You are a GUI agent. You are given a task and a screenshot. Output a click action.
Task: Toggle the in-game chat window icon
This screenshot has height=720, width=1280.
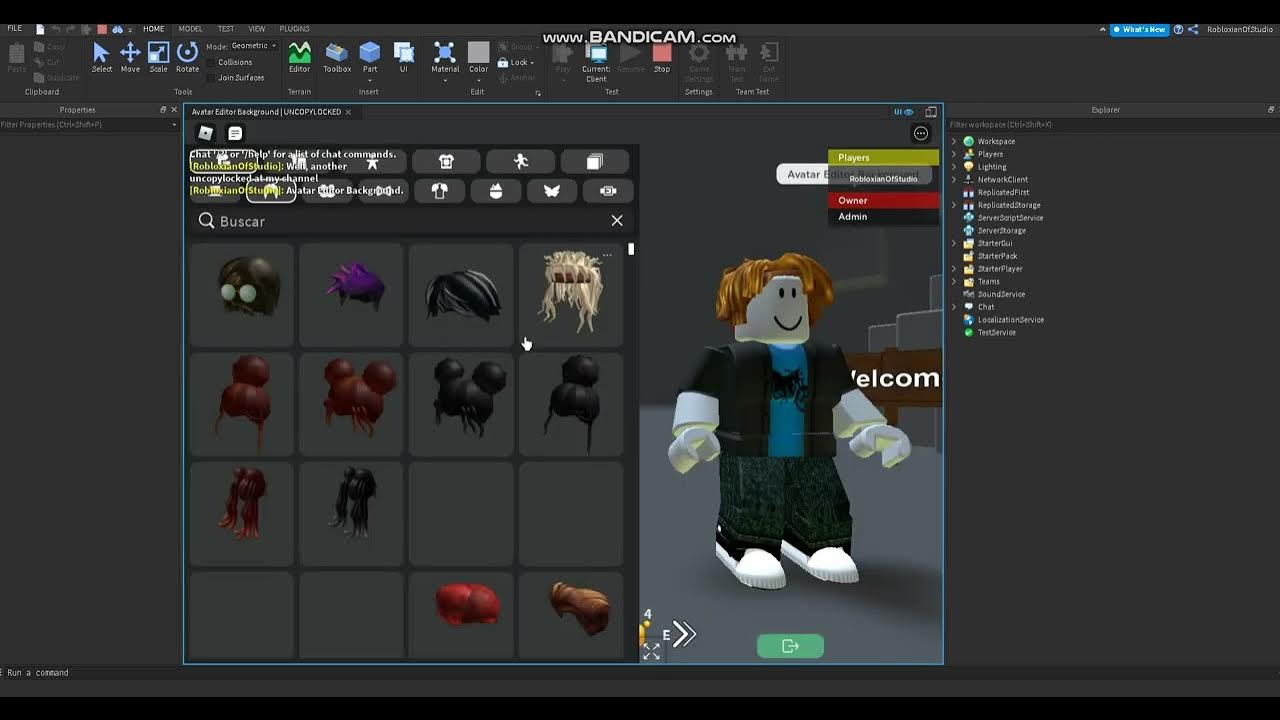(235, 133)
